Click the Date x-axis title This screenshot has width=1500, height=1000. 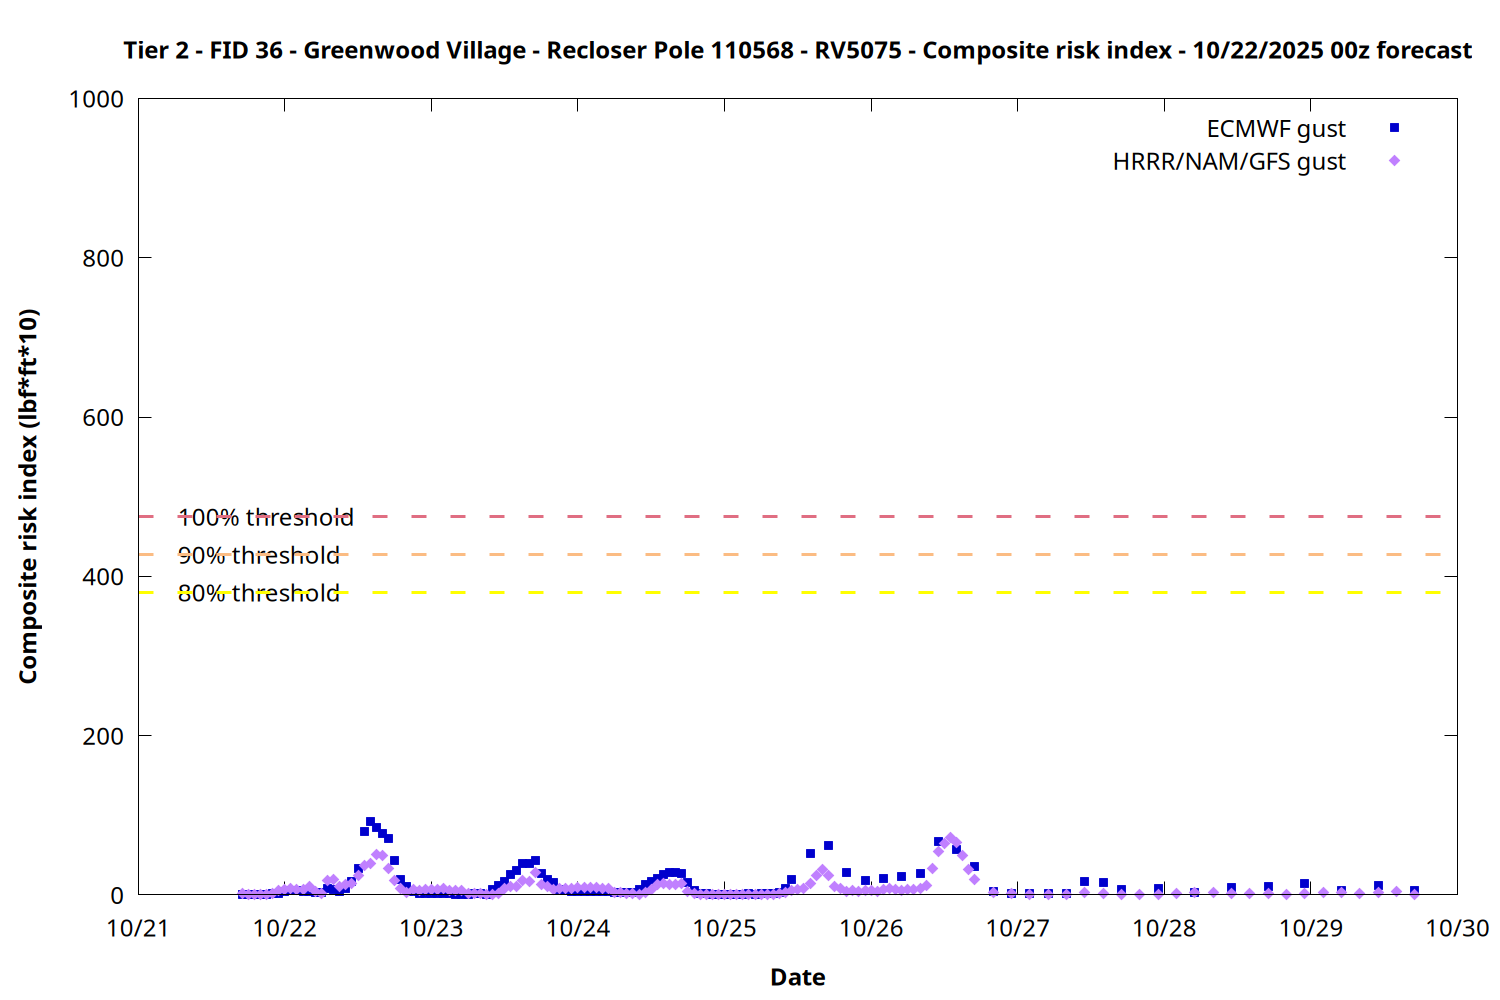click(x=797, y=977)
